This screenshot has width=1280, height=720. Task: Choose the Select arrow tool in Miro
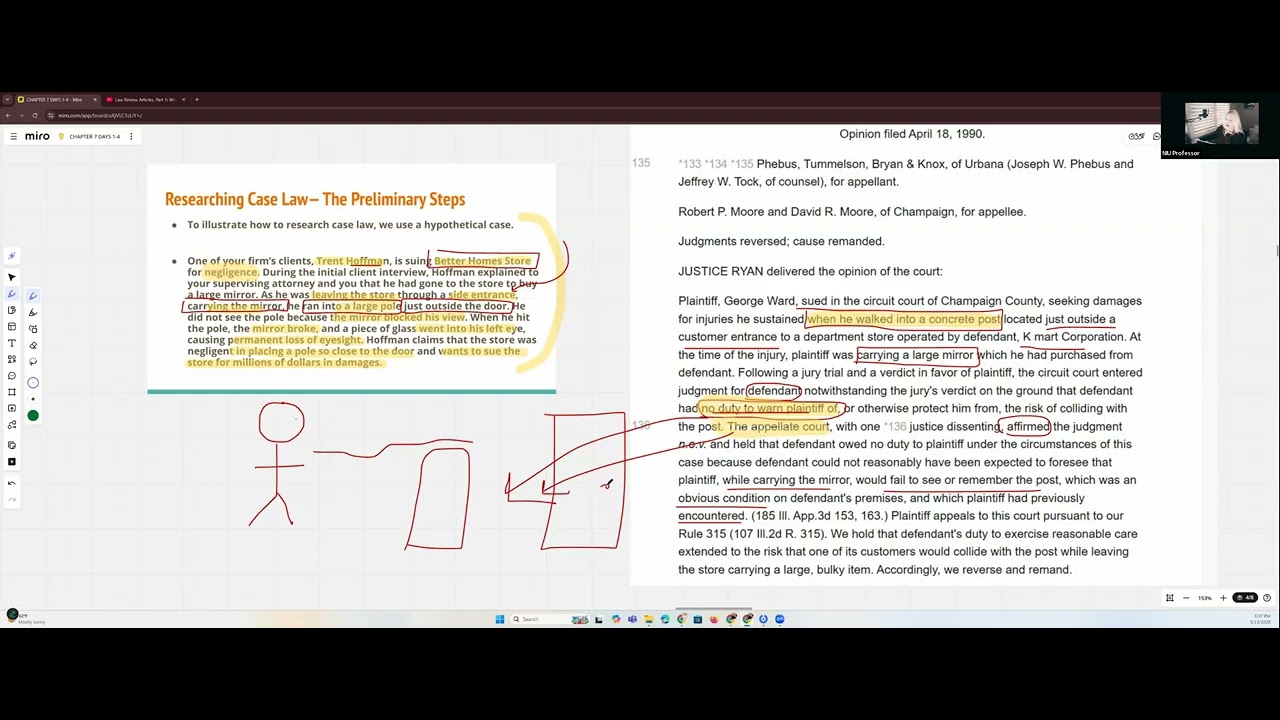(x=12, y=277)
